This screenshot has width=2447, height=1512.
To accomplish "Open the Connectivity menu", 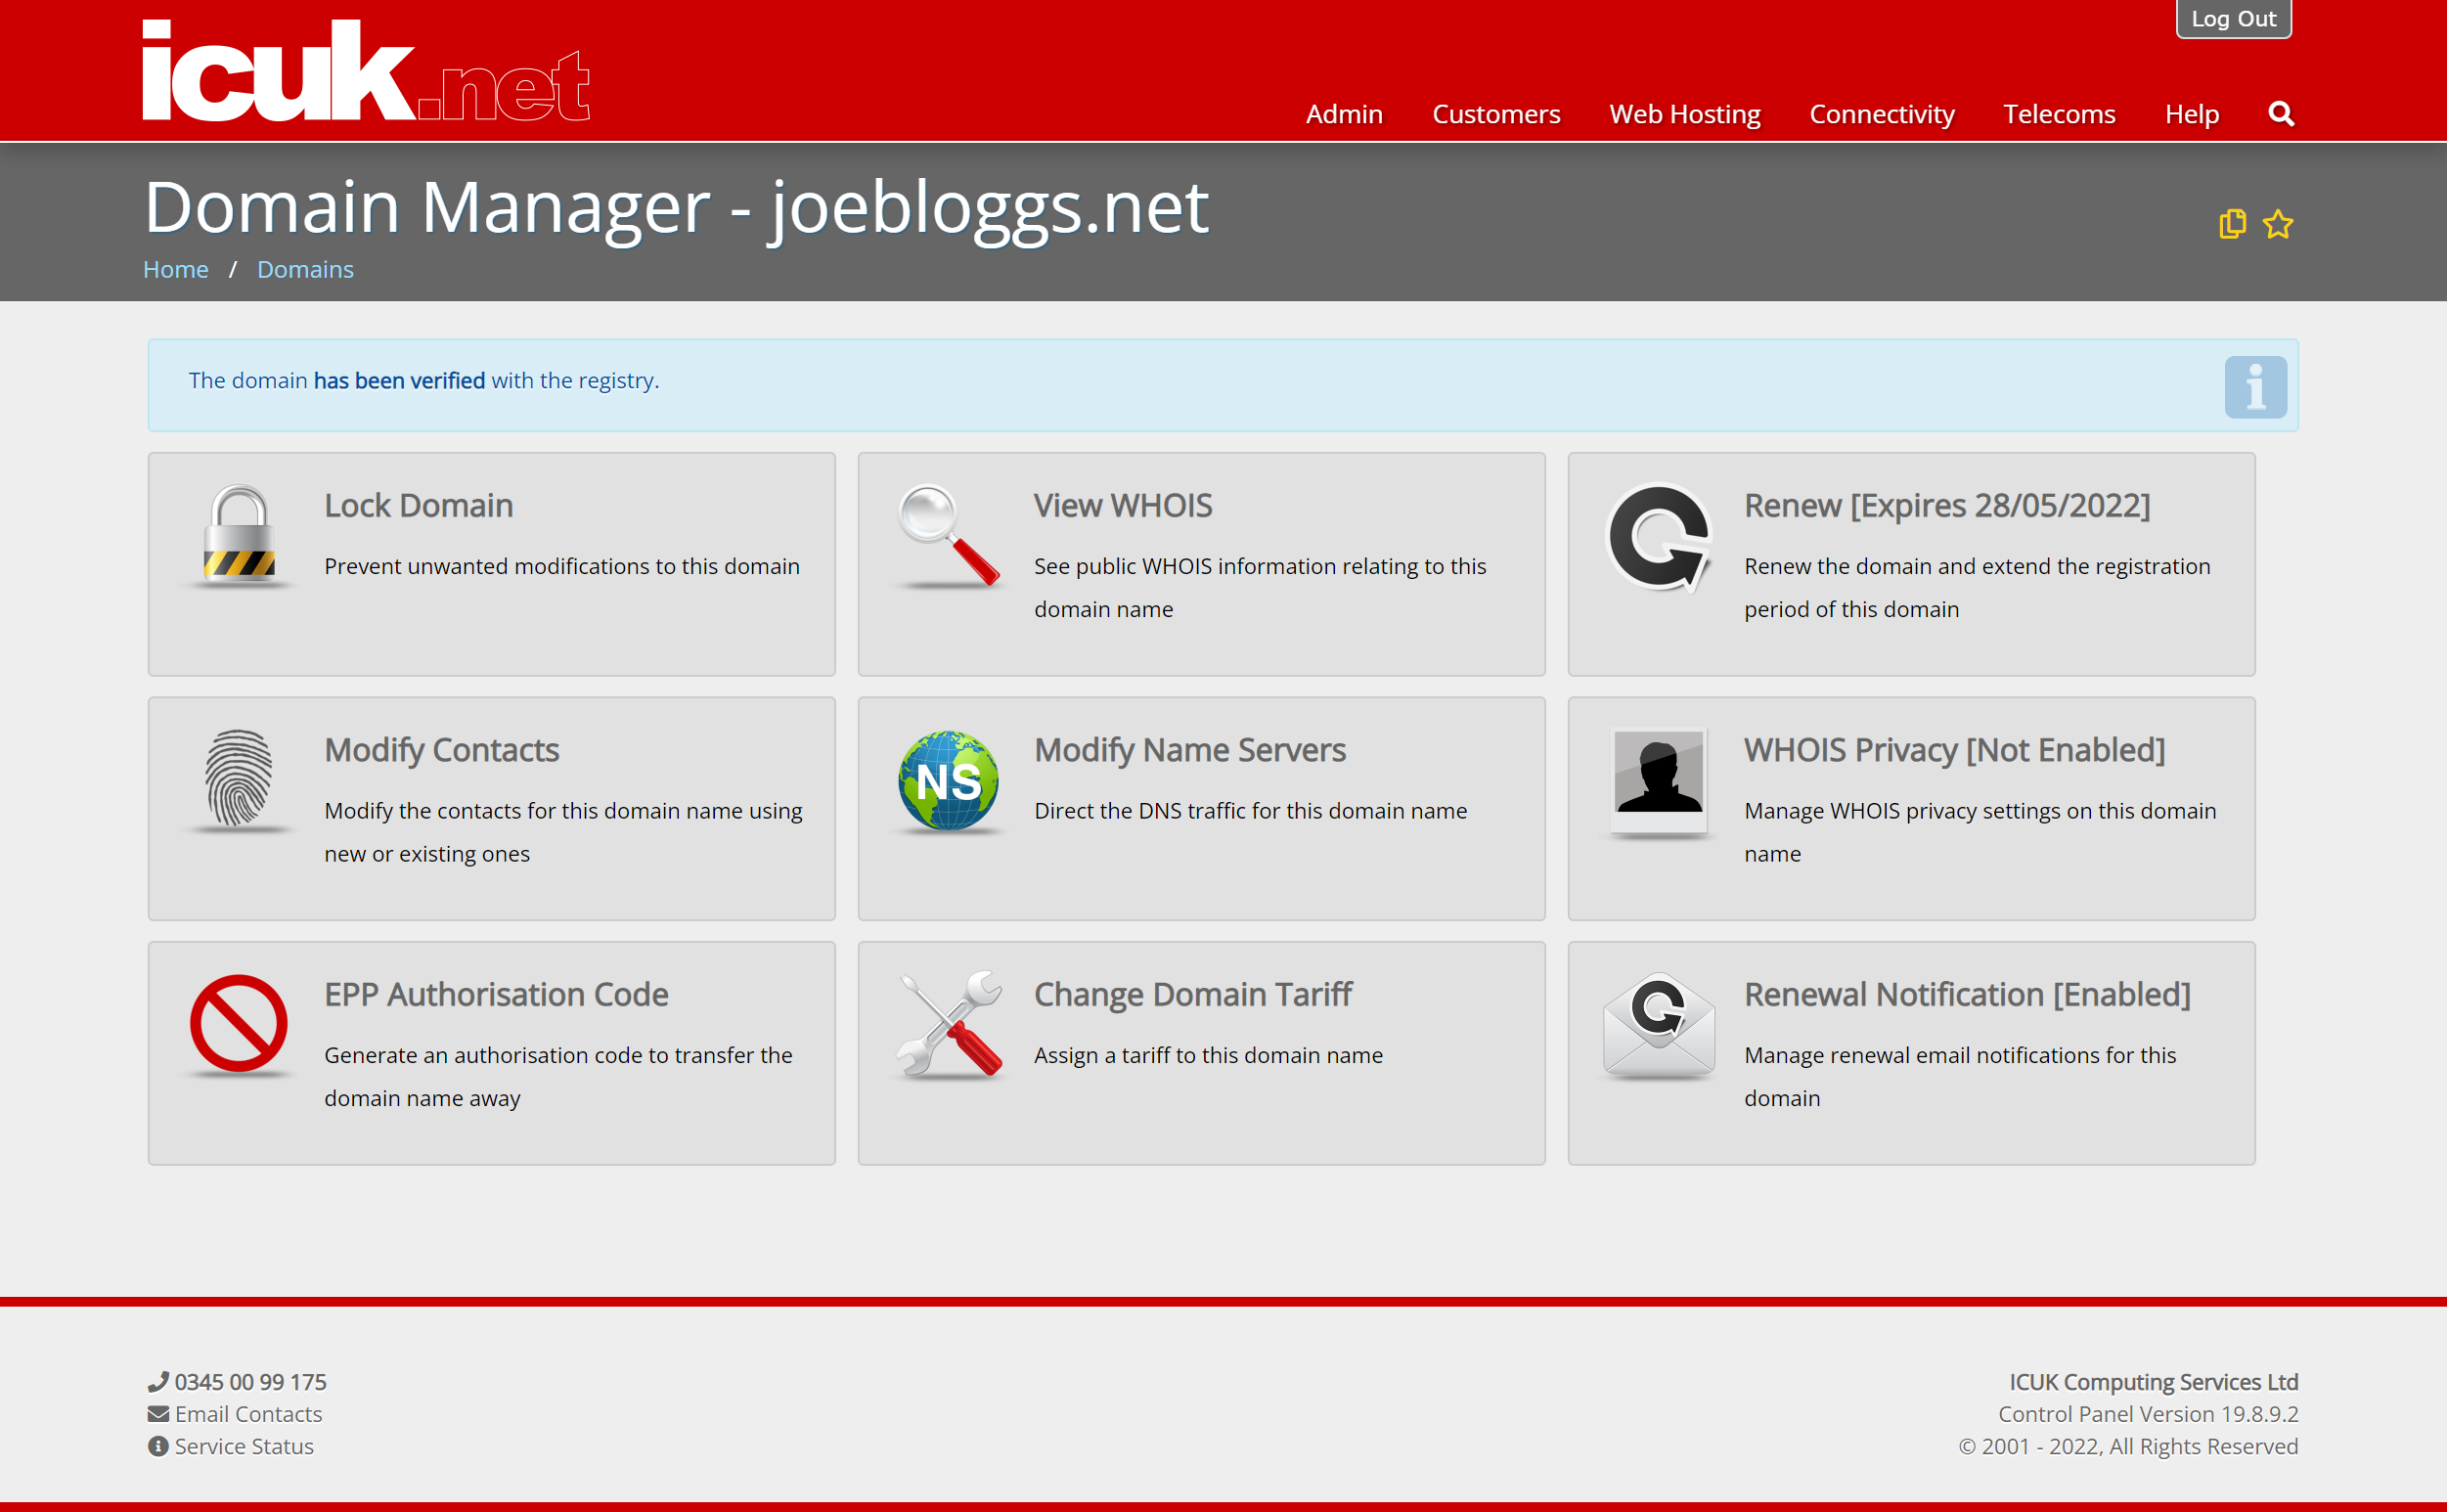I will coord(1882,114).
